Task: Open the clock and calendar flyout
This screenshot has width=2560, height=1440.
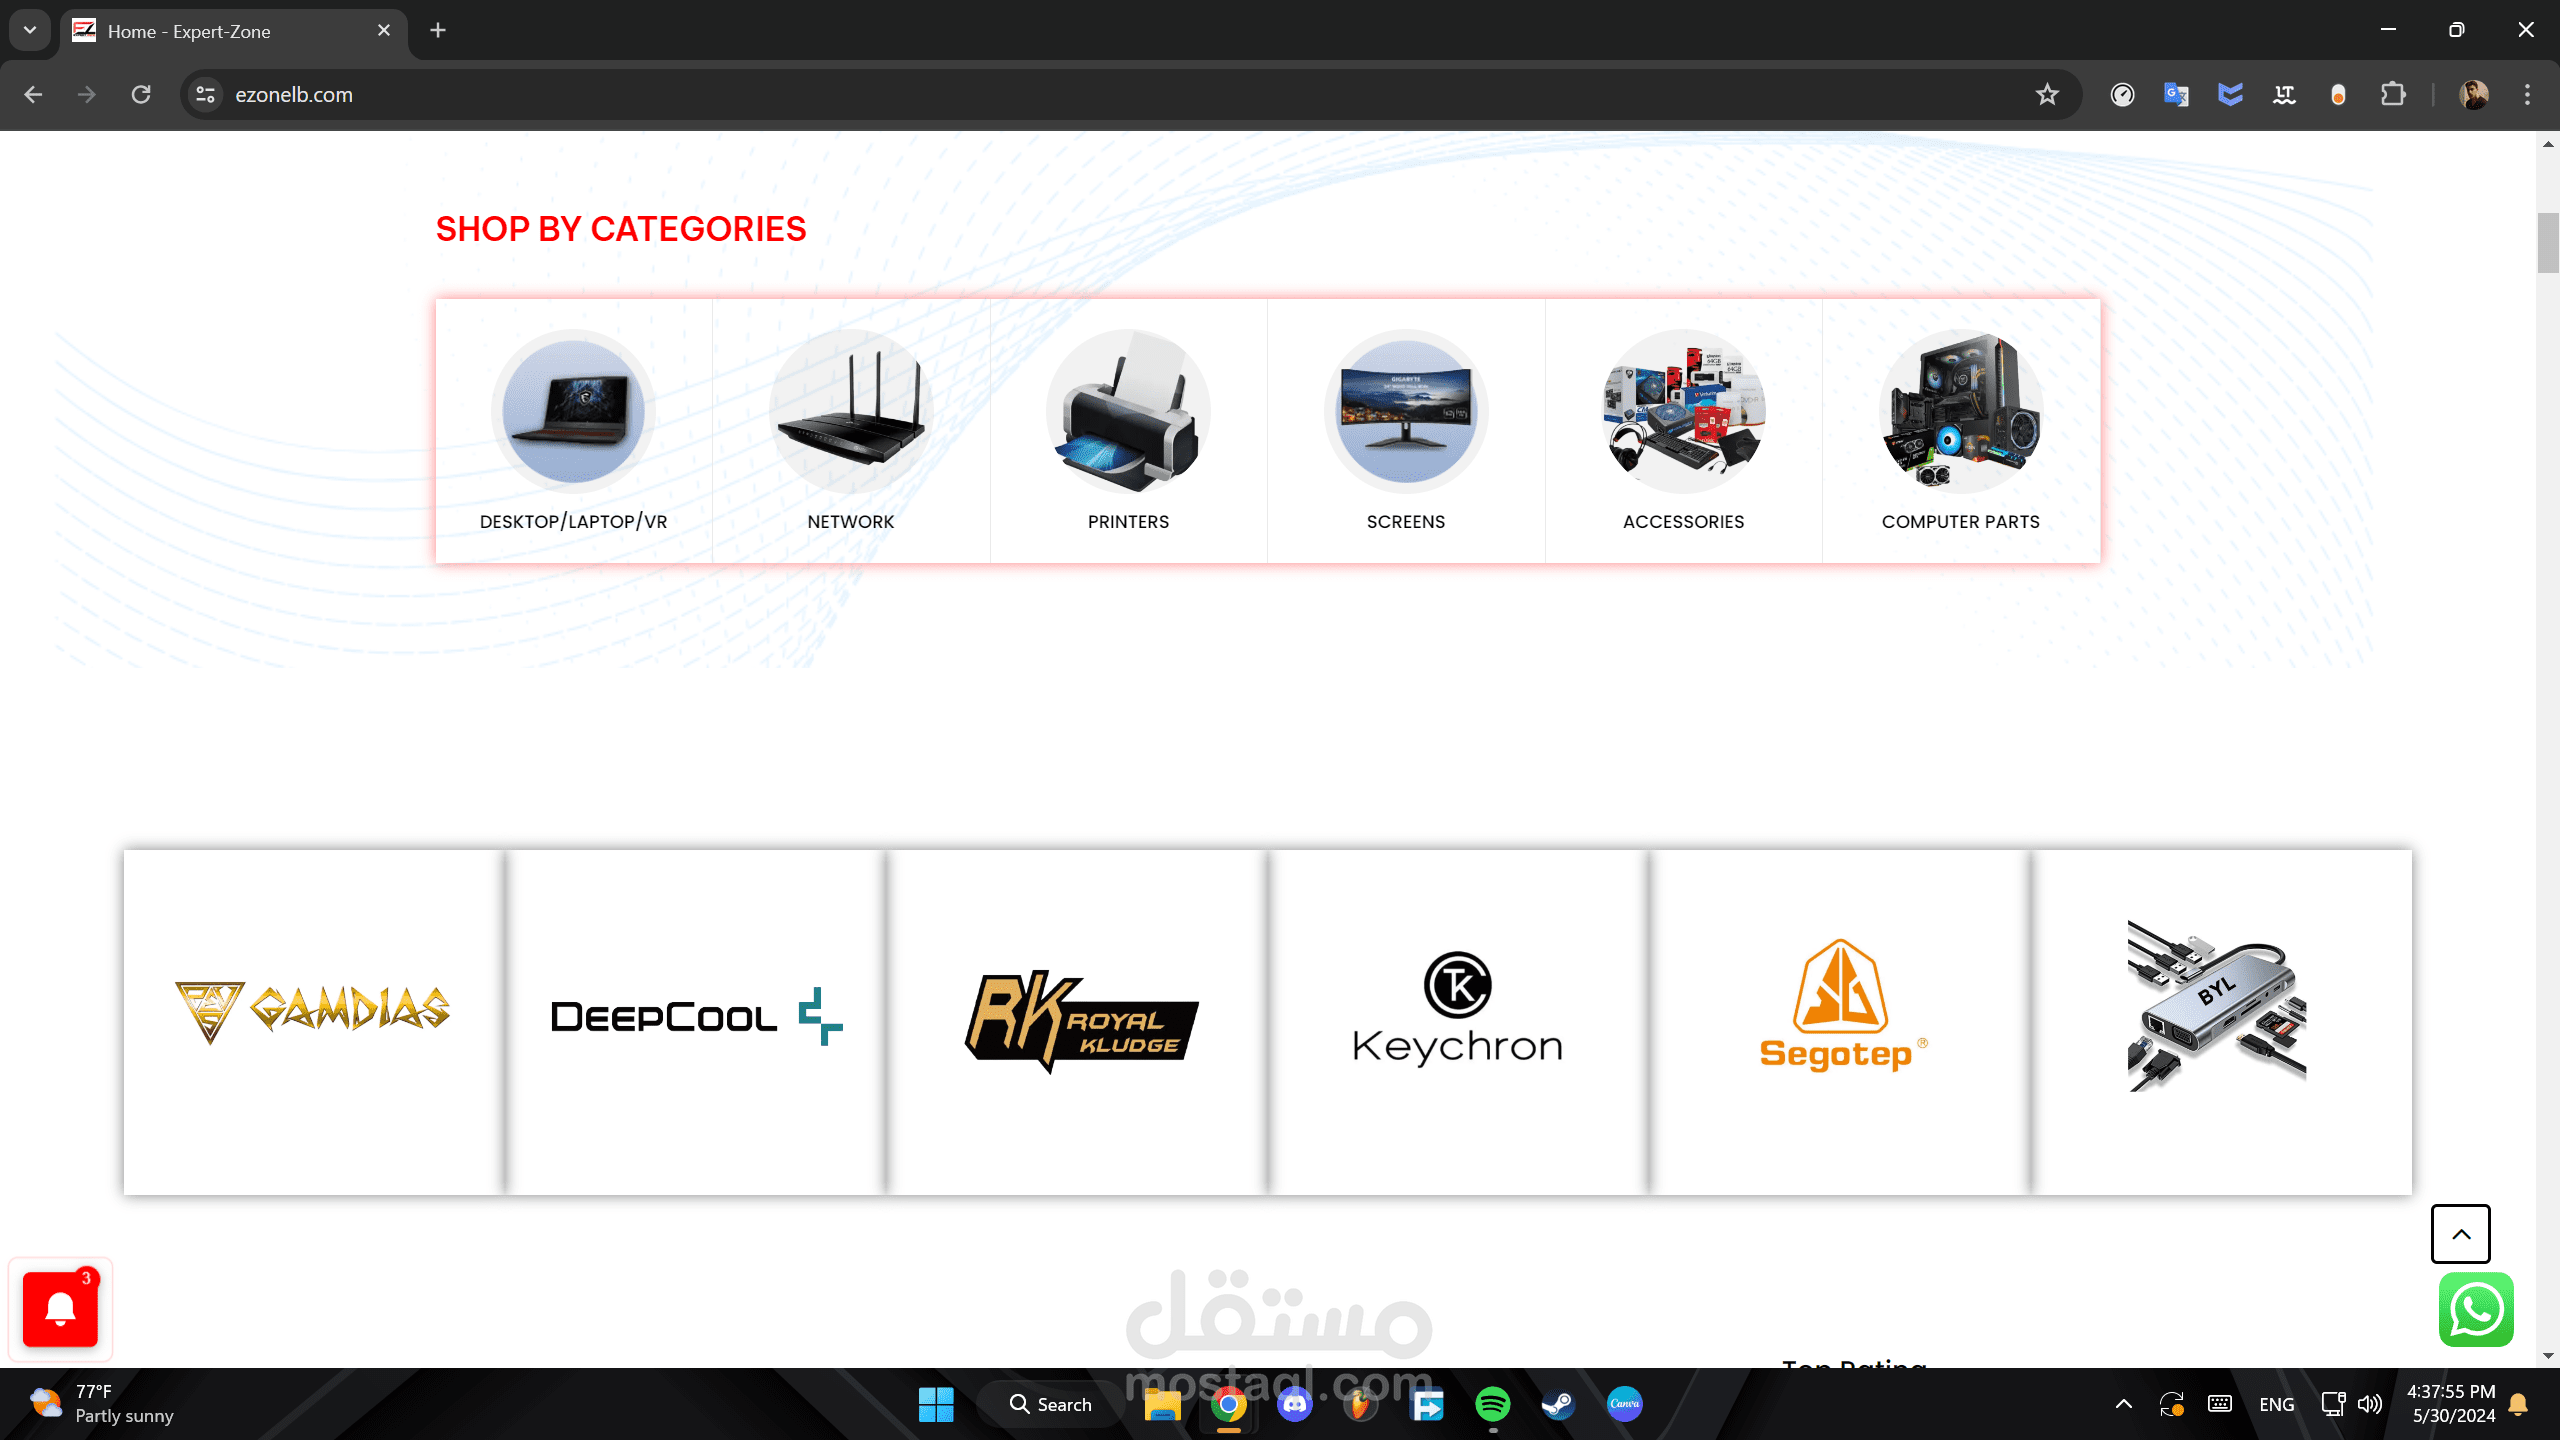Action: pos(2452,1405)
